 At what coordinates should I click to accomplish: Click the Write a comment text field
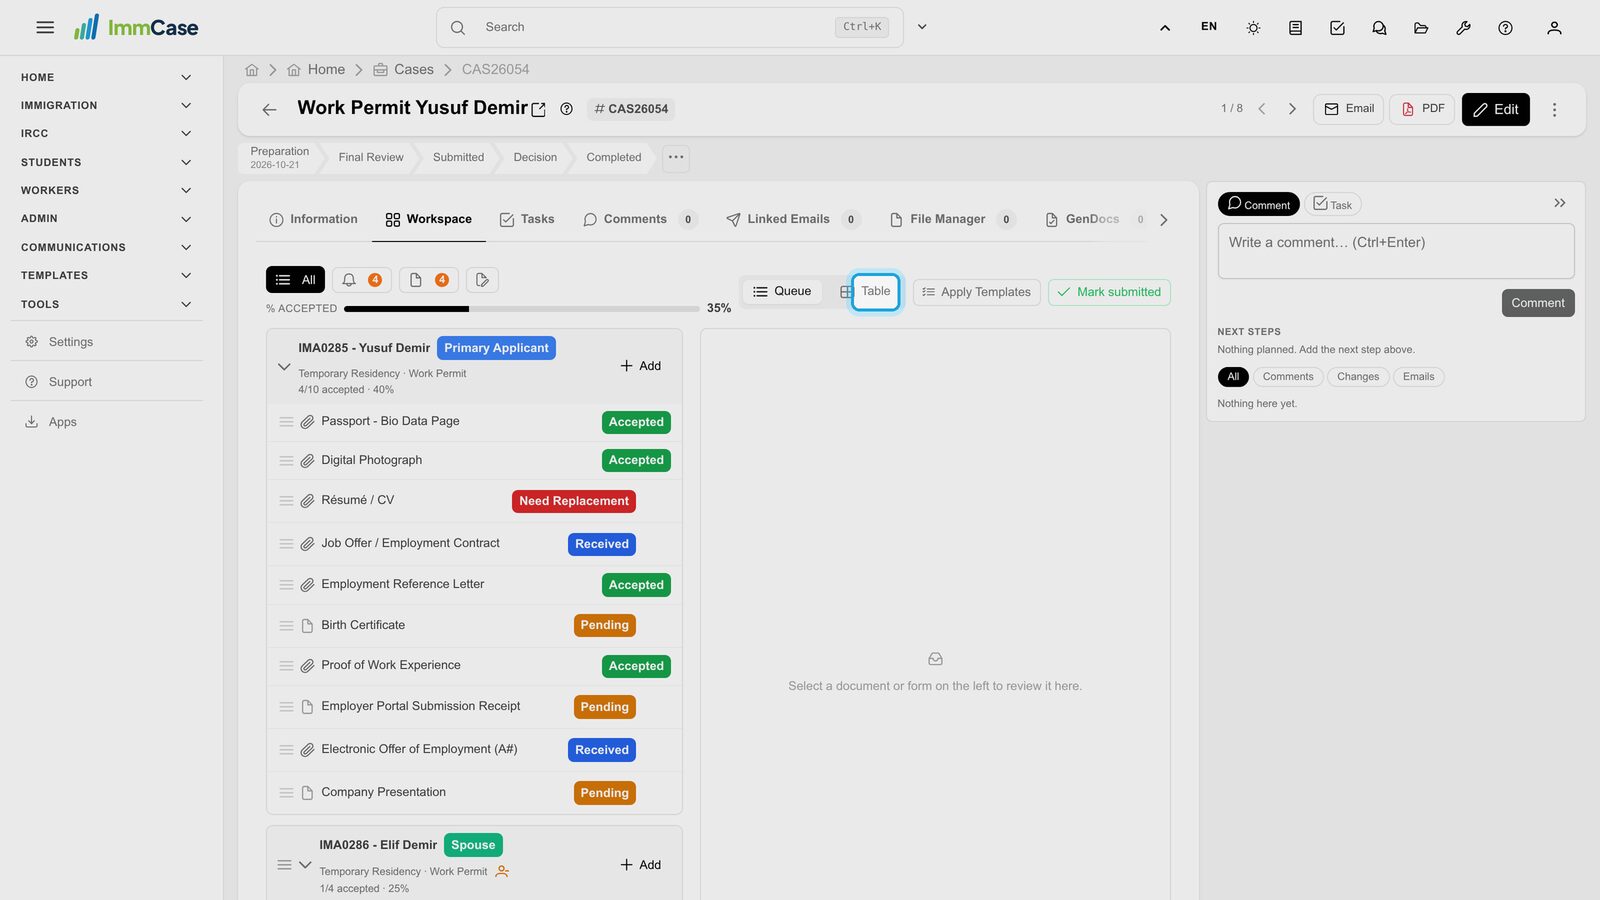click(1396, 251)
